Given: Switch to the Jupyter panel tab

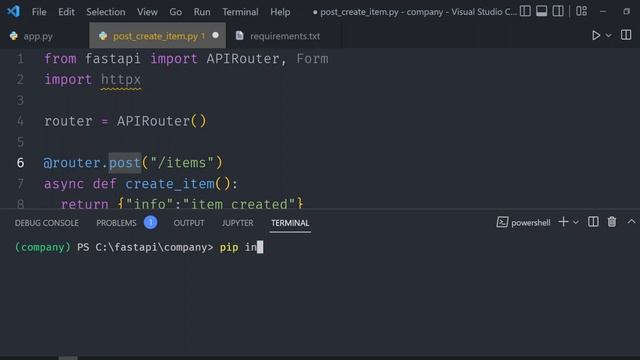Looking at the screenshot, I should [238, 223].
